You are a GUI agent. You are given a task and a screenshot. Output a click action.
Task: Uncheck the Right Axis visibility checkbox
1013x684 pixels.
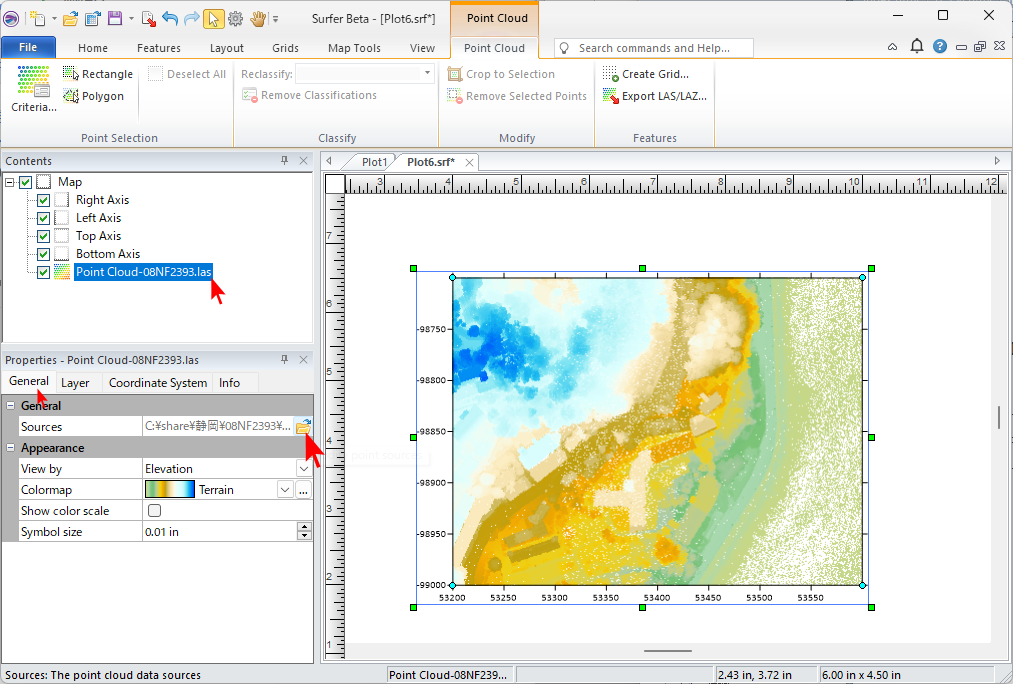(43, 200)
